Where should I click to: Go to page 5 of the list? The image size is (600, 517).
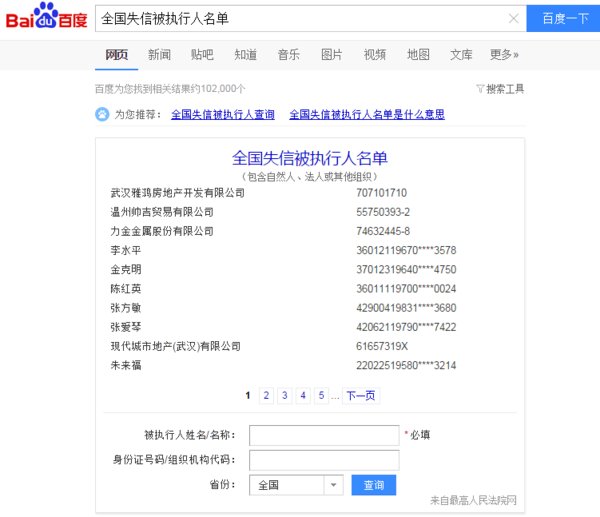click(x=321, y=395)
